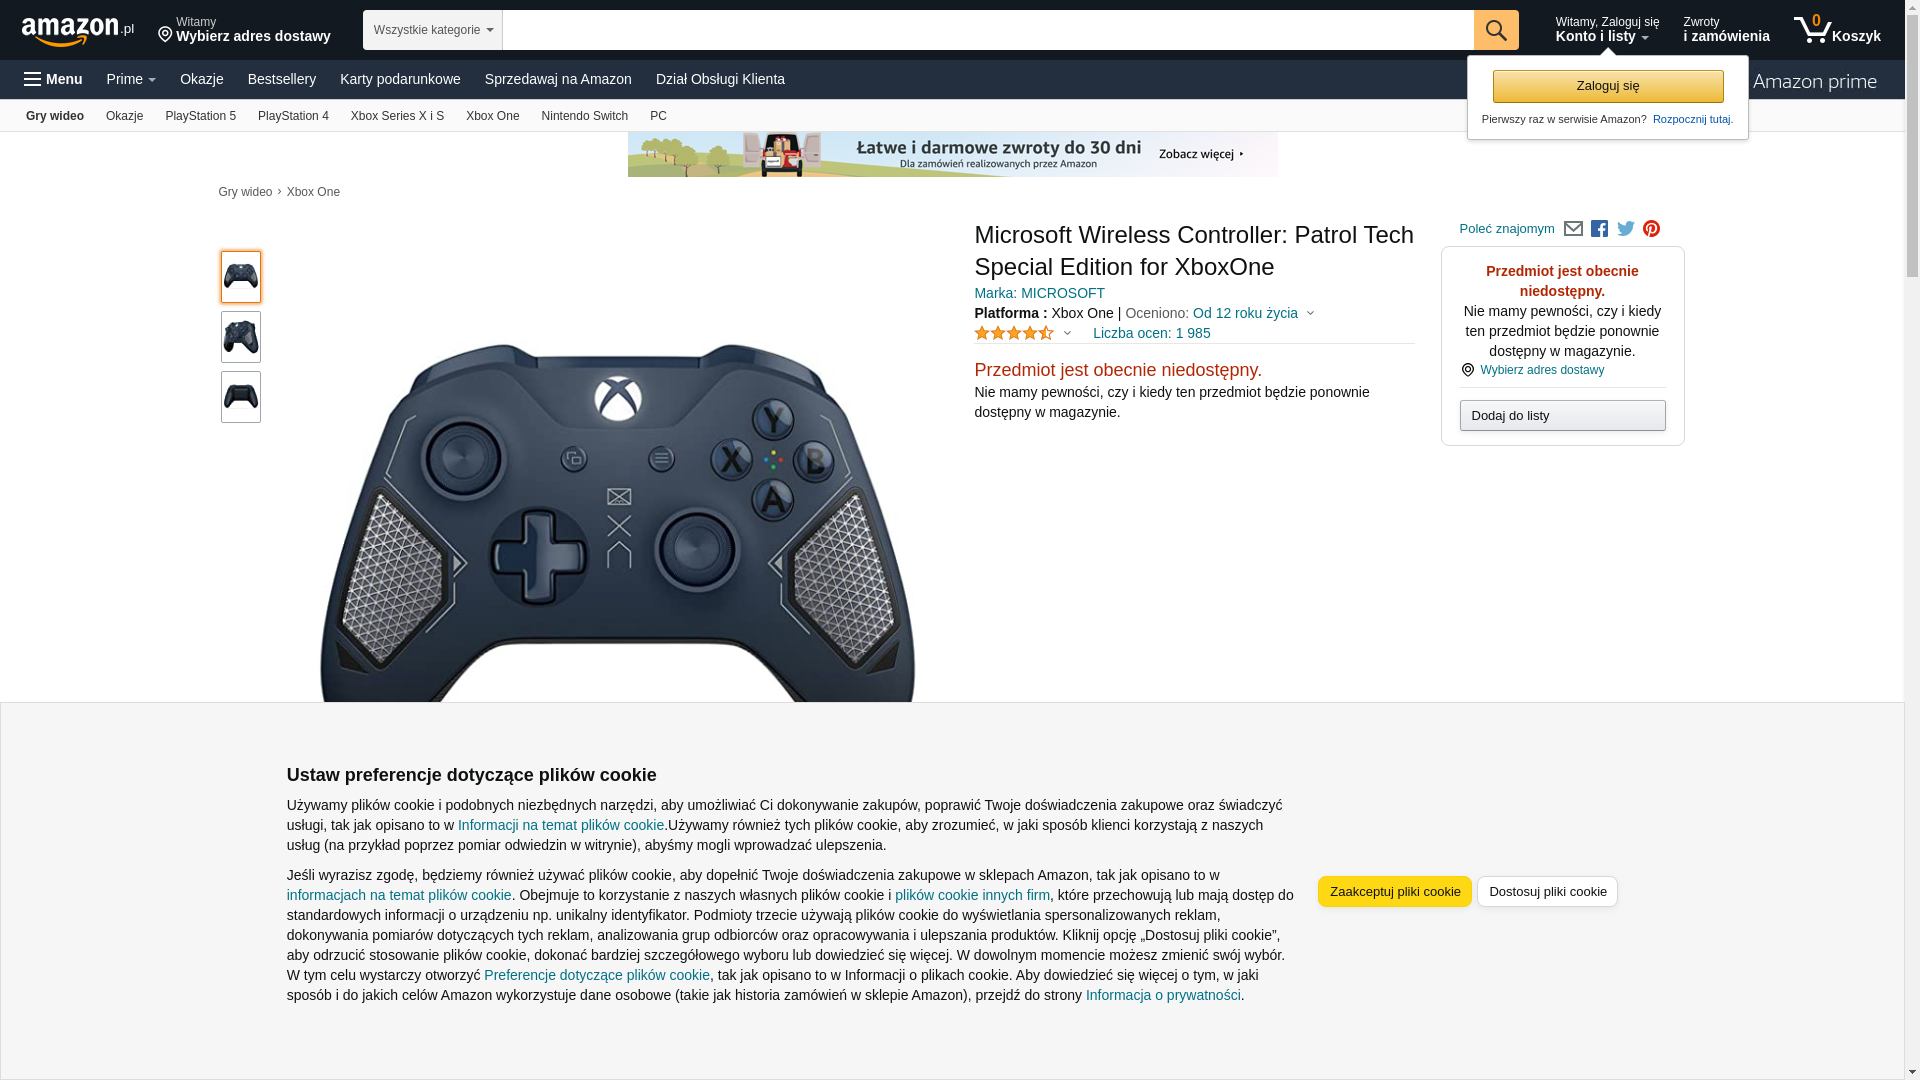Viewport: 1920px width, 1080px height.
Task: Click the Marka: MICROSOFT link
Action: (1039, 293)
